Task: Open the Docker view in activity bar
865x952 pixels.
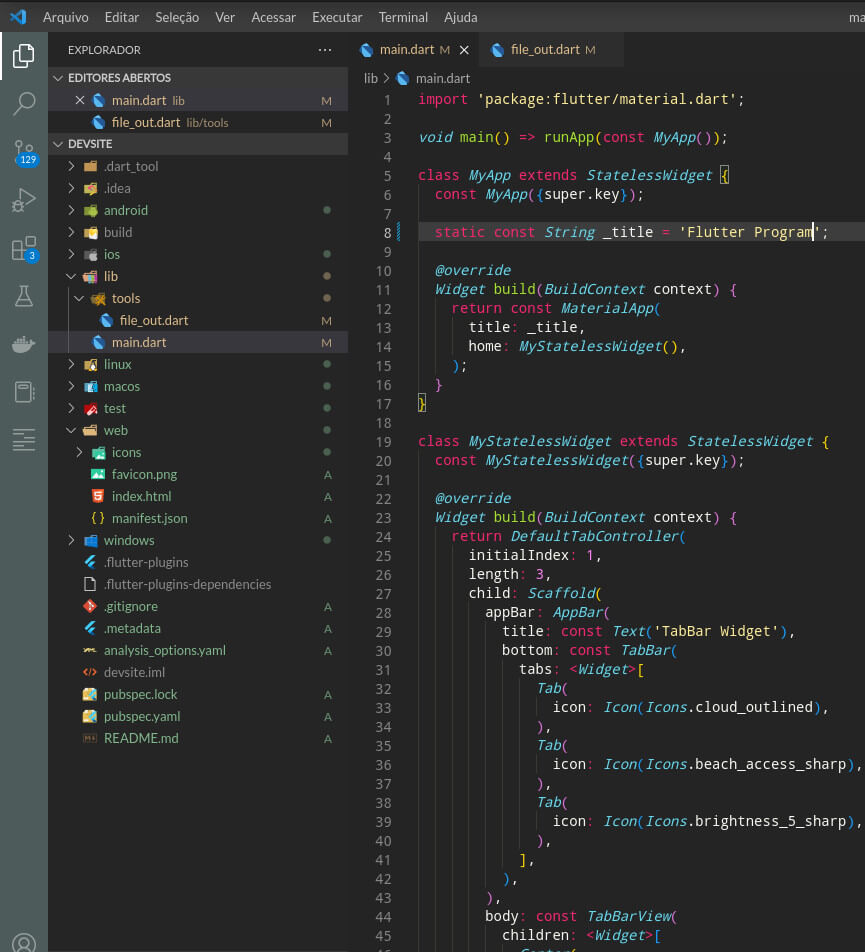Action: point(24,344)
